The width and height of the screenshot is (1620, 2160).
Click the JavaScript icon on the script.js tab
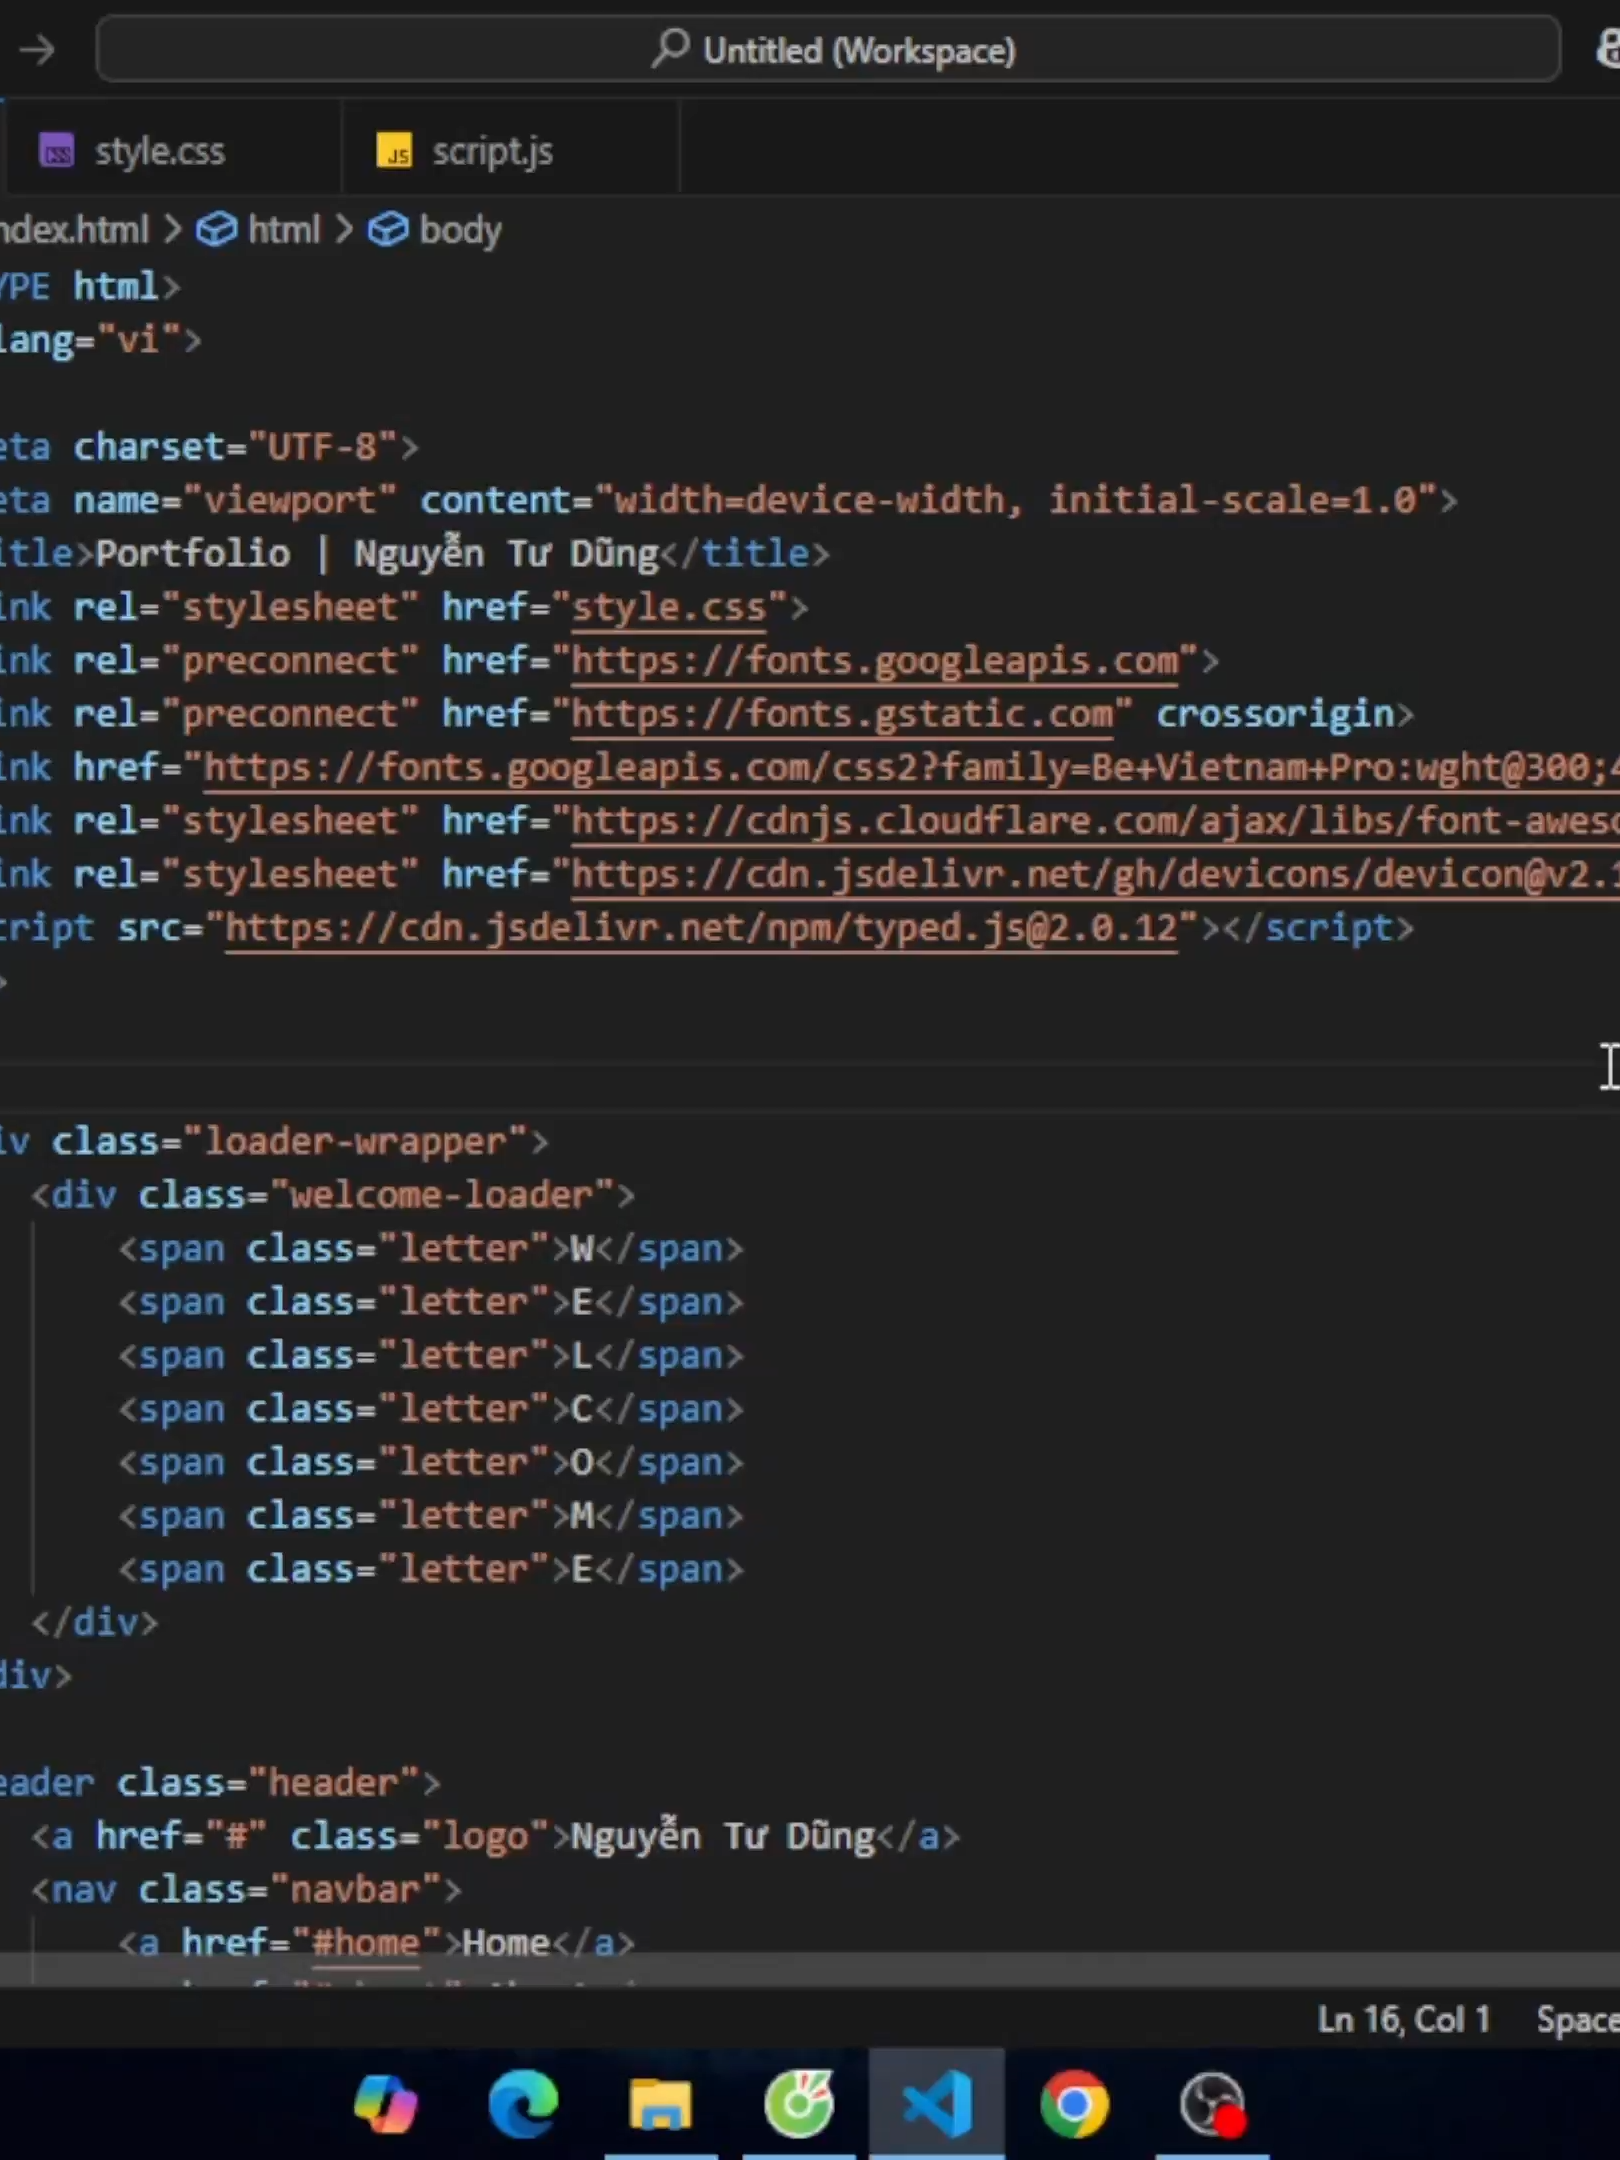(x=394, y=152)
